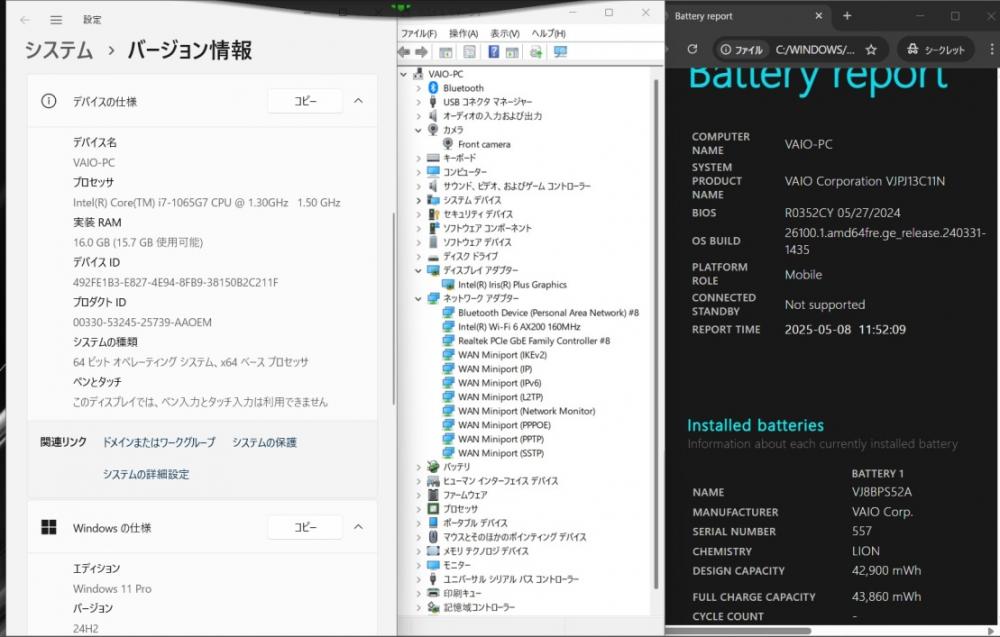This screenshot has height=637, width=1000.
Task: Collapse the ネットワーク アダプター node
Action: pos(418,298)
